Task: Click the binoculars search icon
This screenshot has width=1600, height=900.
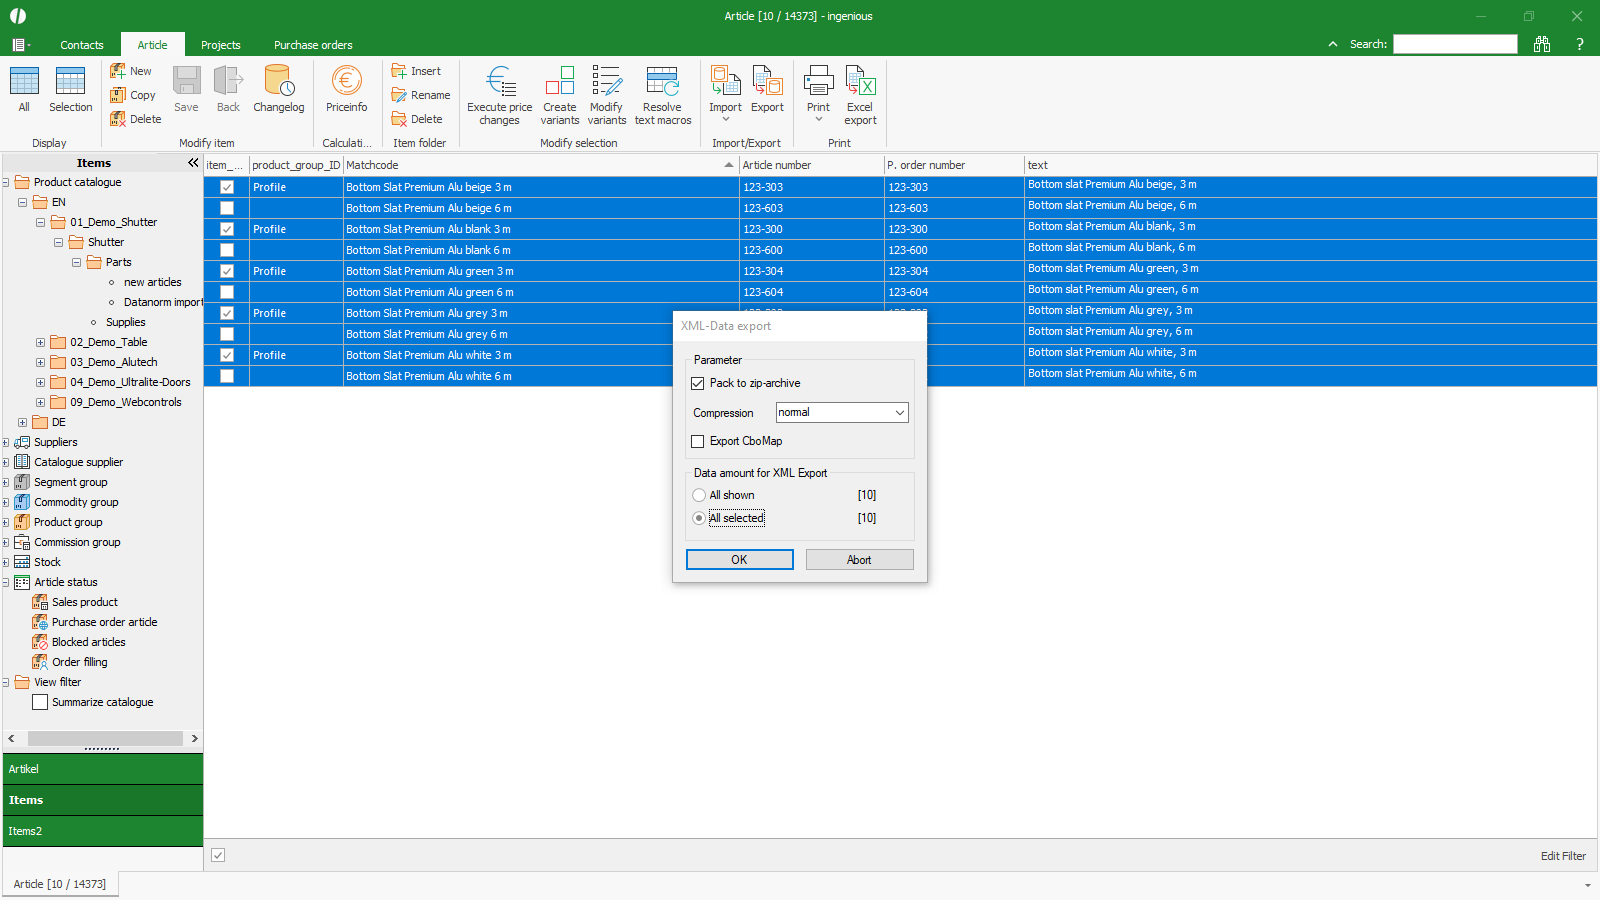Action: [x=1542, y=44]
